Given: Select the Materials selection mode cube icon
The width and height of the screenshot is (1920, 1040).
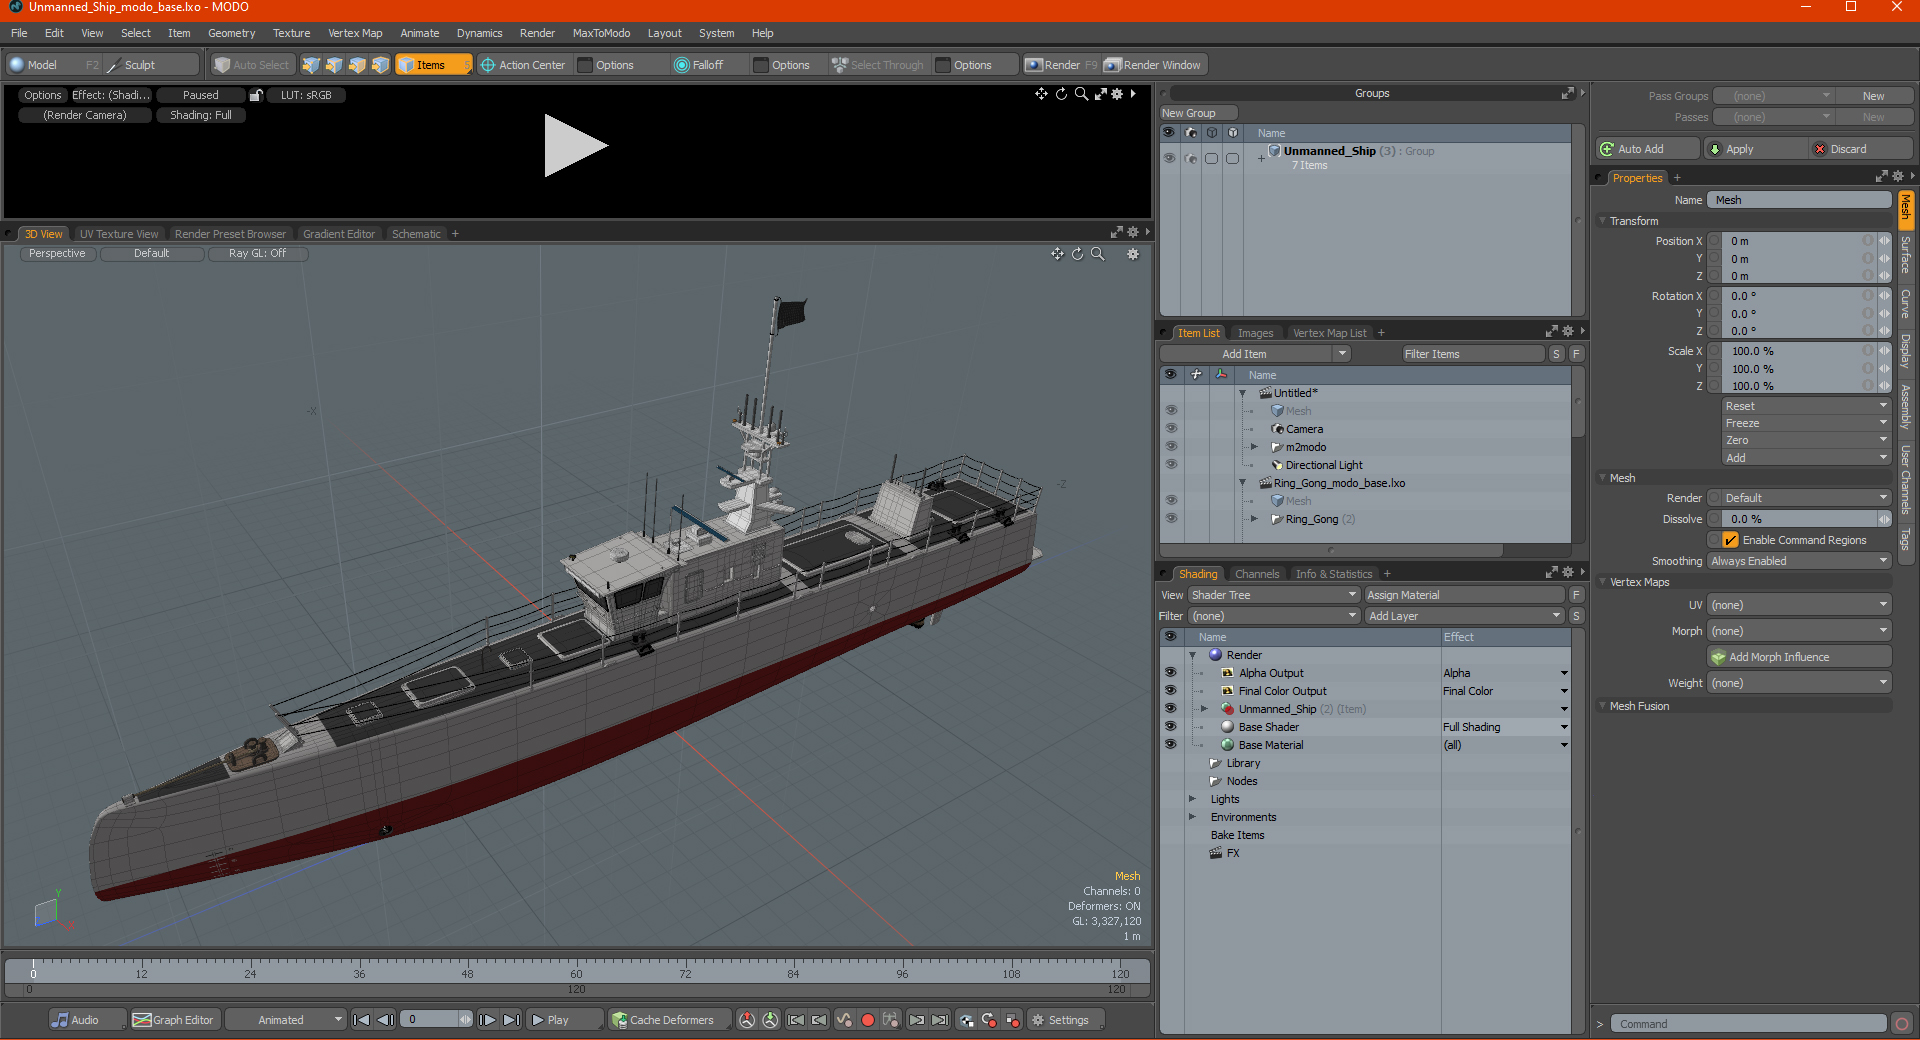Looking at the screenshot, I should click(x=380, y=65).
